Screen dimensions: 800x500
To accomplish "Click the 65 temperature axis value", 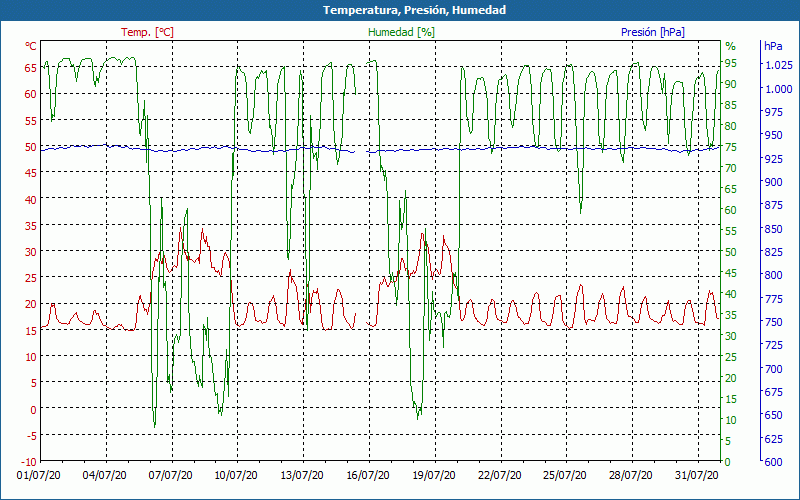I will click(31, 67).
